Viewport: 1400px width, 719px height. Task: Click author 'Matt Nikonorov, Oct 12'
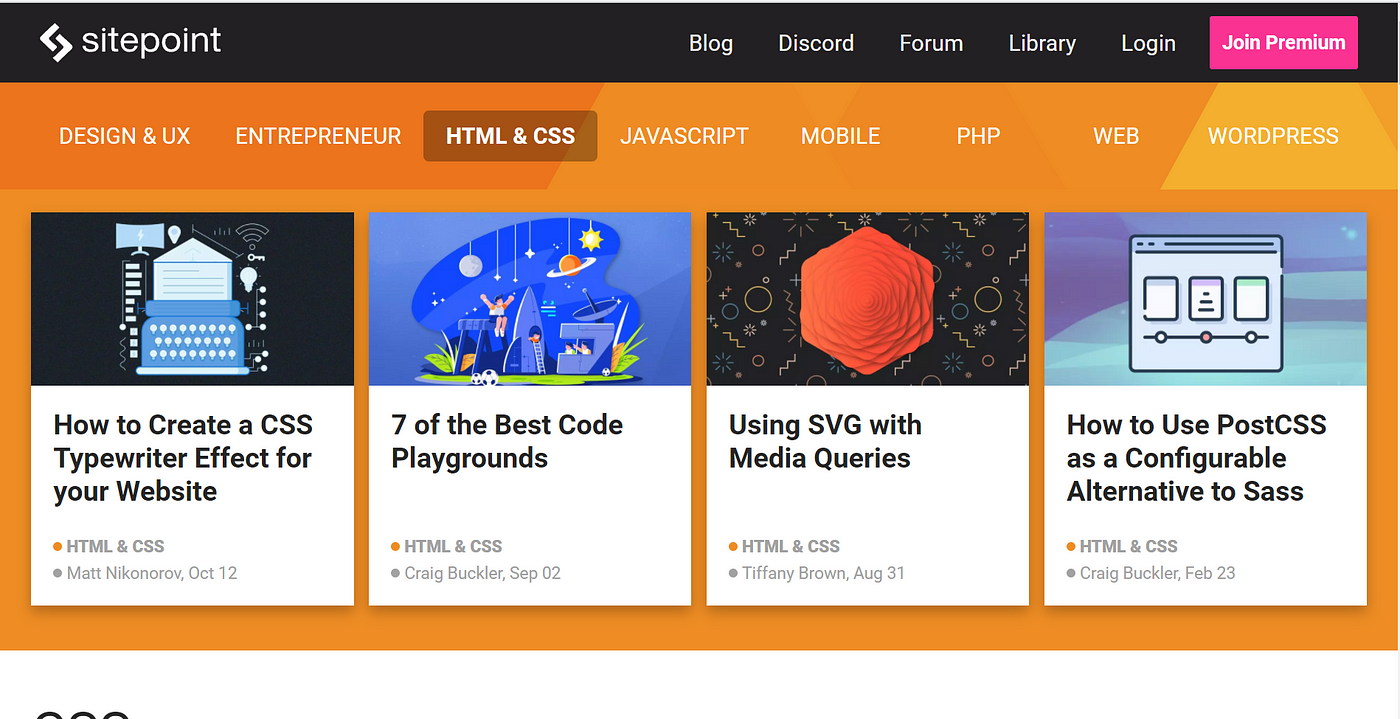tap(152, 573)
